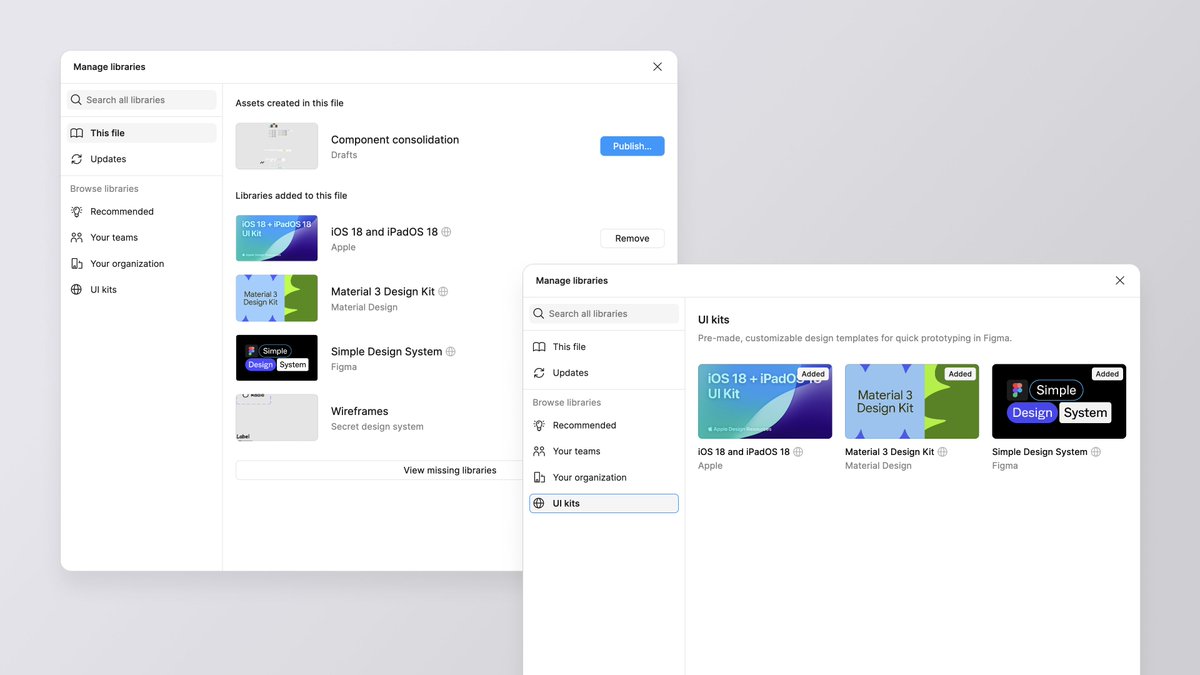Click the building icon beside Your organization, front window
This screenshot has height=675, width=1200.
point(539,477)
